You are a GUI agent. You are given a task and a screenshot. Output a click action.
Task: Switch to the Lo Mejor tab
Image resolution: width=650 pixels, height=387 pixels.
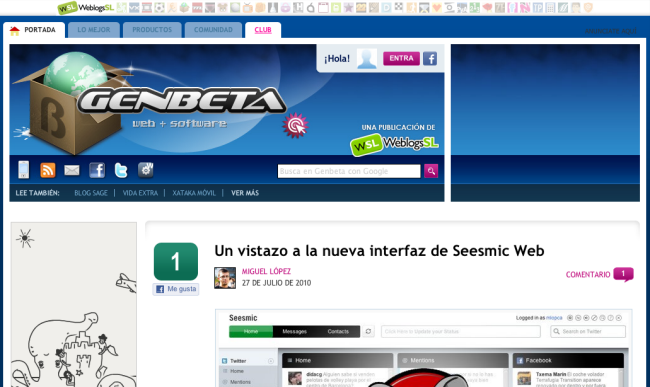coord(94,30)
